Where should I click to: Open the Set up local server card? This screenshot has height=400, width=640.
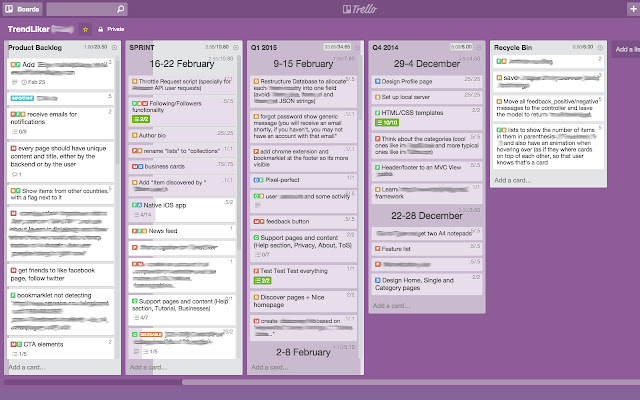tap(427, 97)
